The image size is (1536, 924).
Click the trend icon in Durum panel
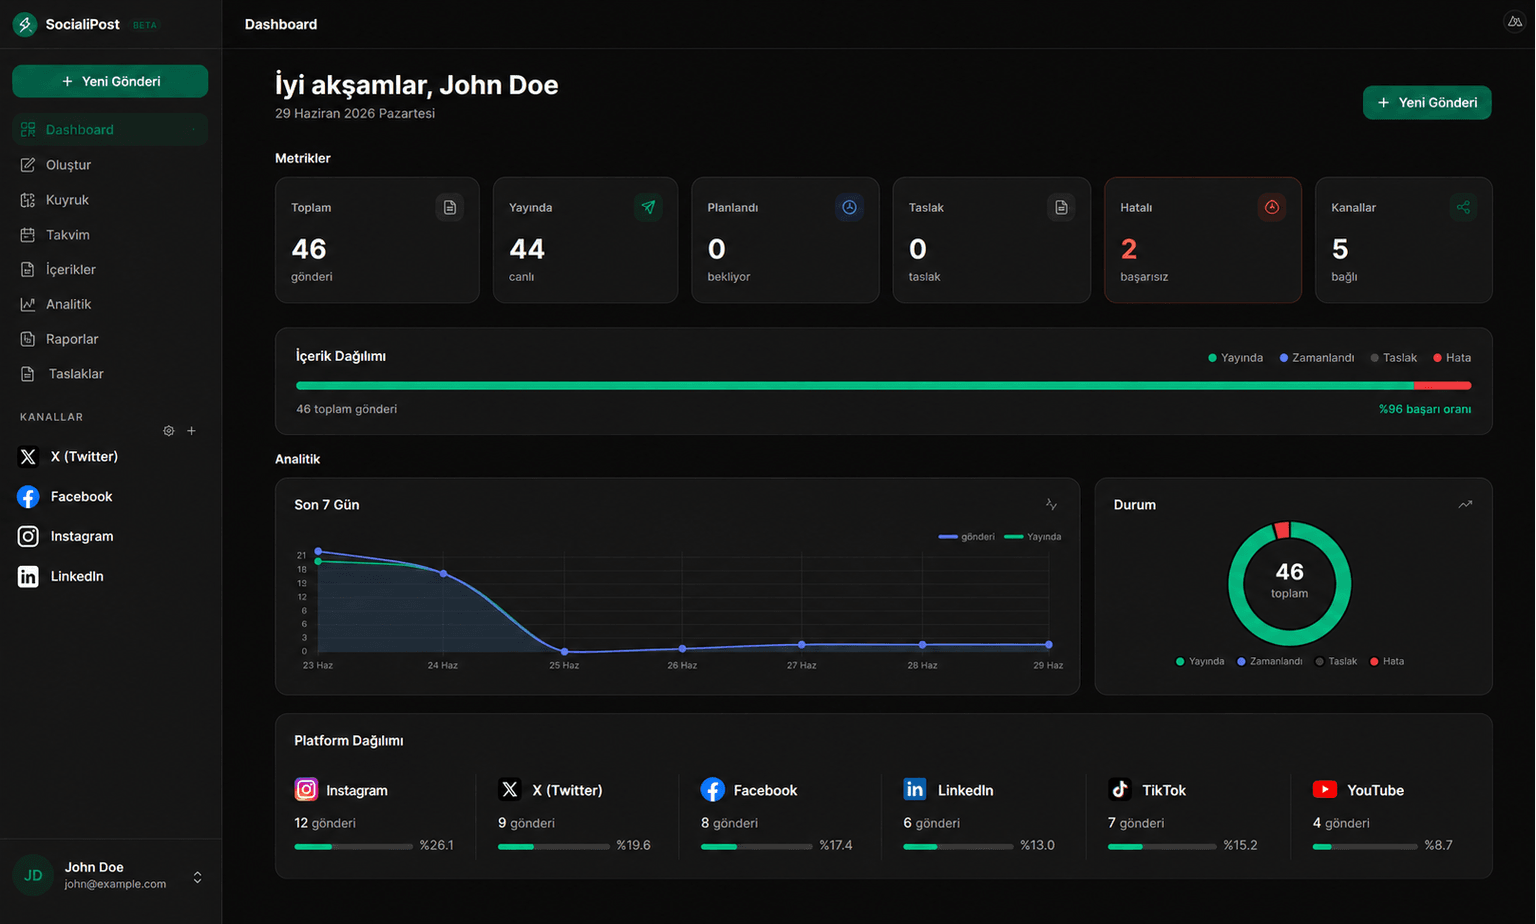point(1465,504)
